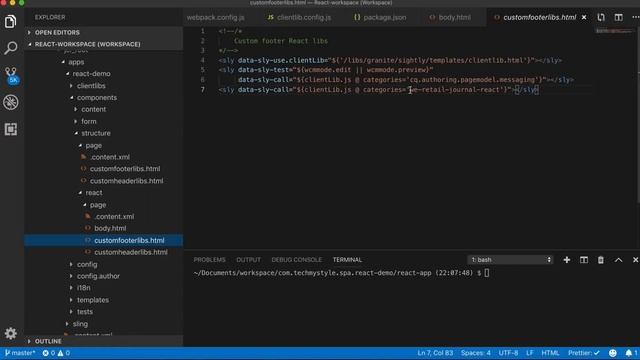Close the terminal panel
640x360 pixels.
(635, 260)
